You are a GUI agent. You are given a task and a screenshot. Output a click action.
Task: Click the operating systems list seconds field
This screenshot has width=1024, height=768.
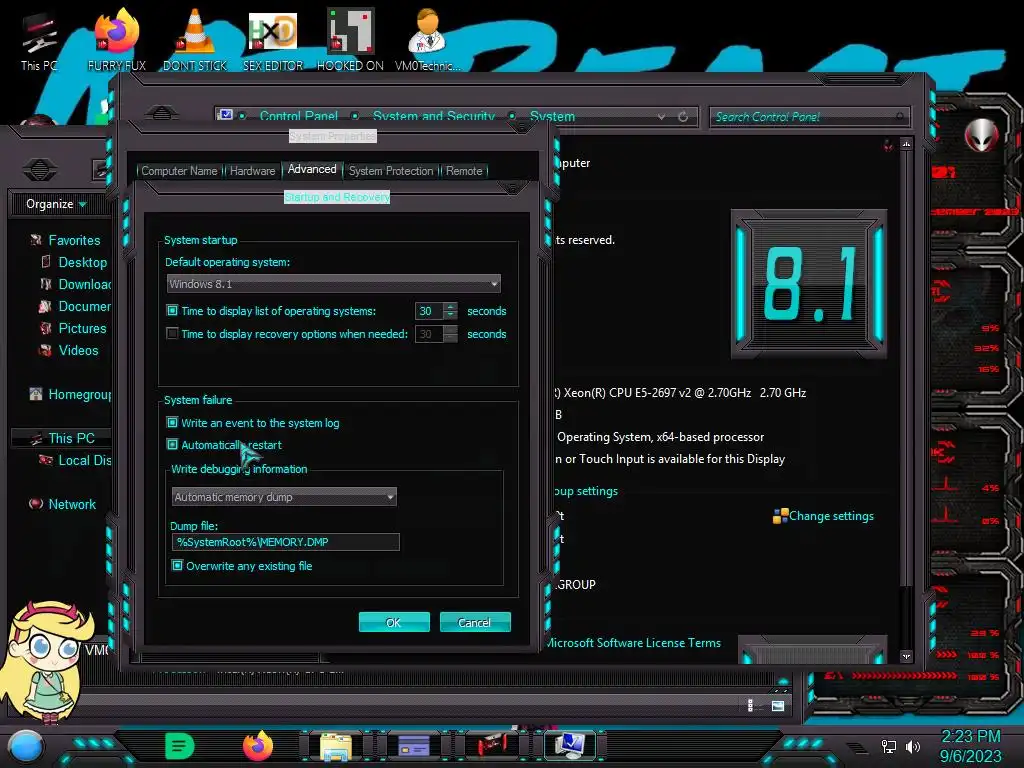pyautogui.click(x=428, y=311)
